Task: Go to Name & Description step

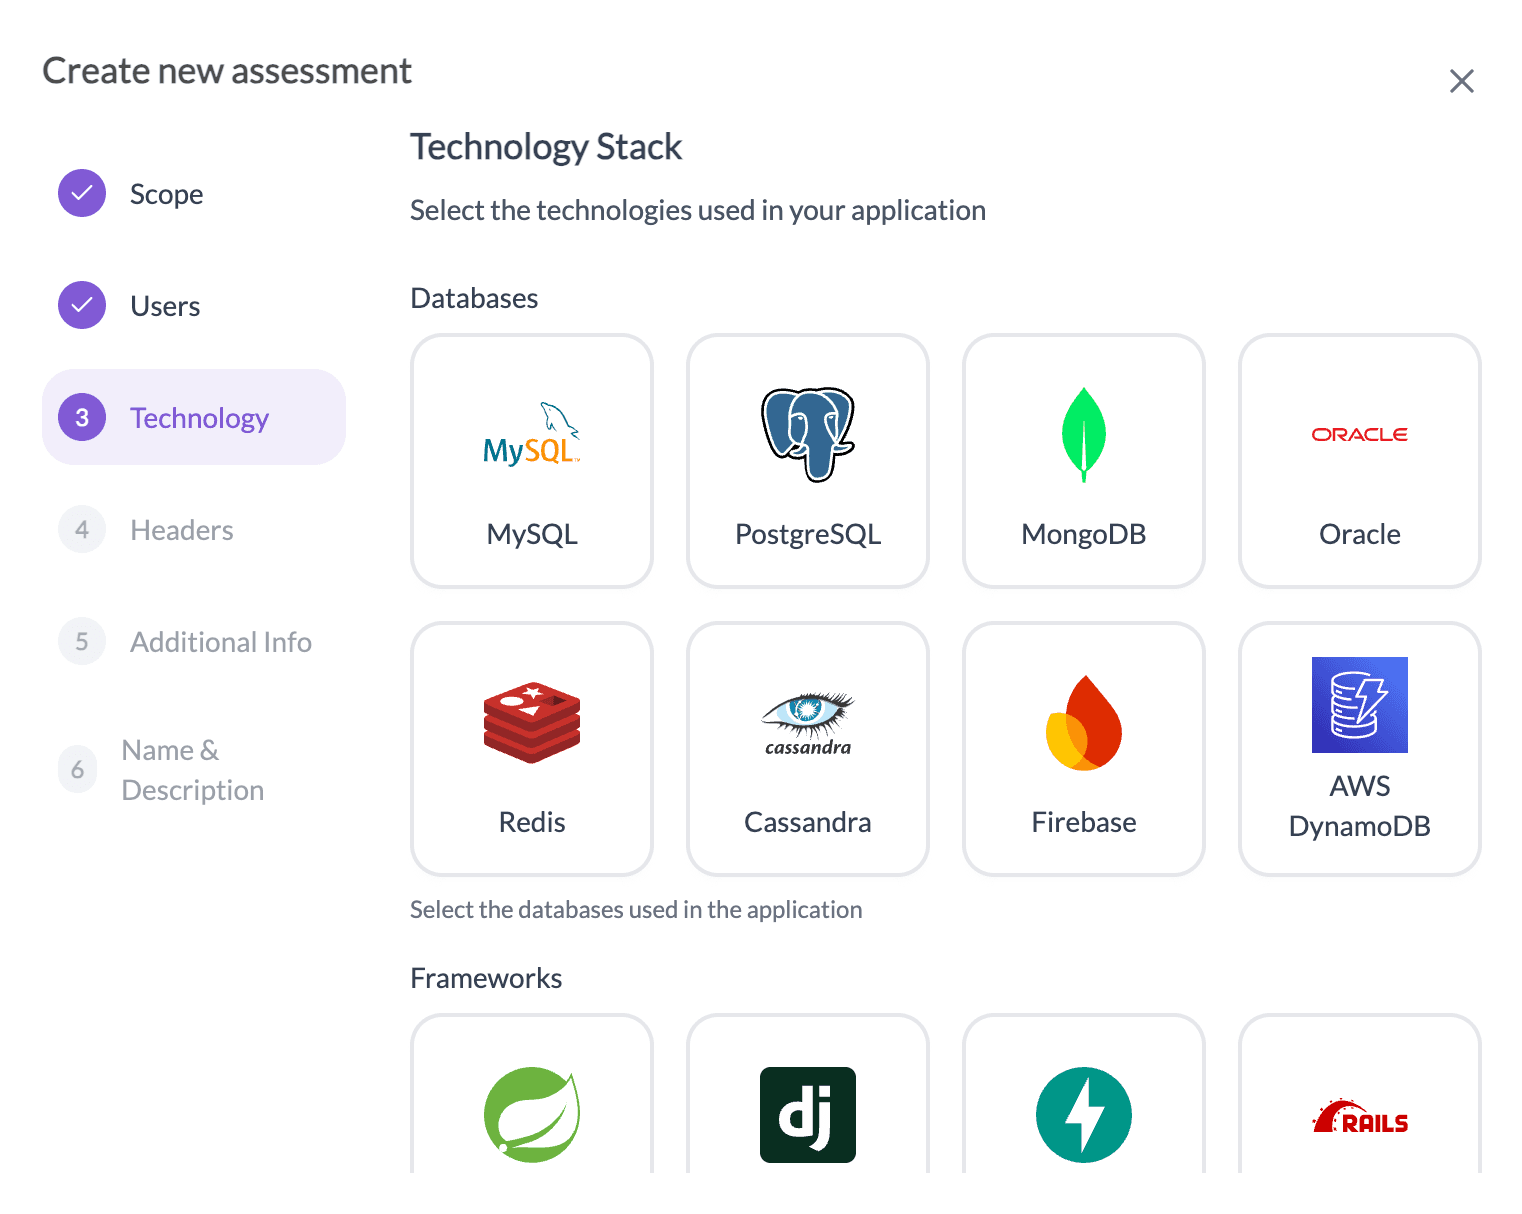Action: click(192, 770)
